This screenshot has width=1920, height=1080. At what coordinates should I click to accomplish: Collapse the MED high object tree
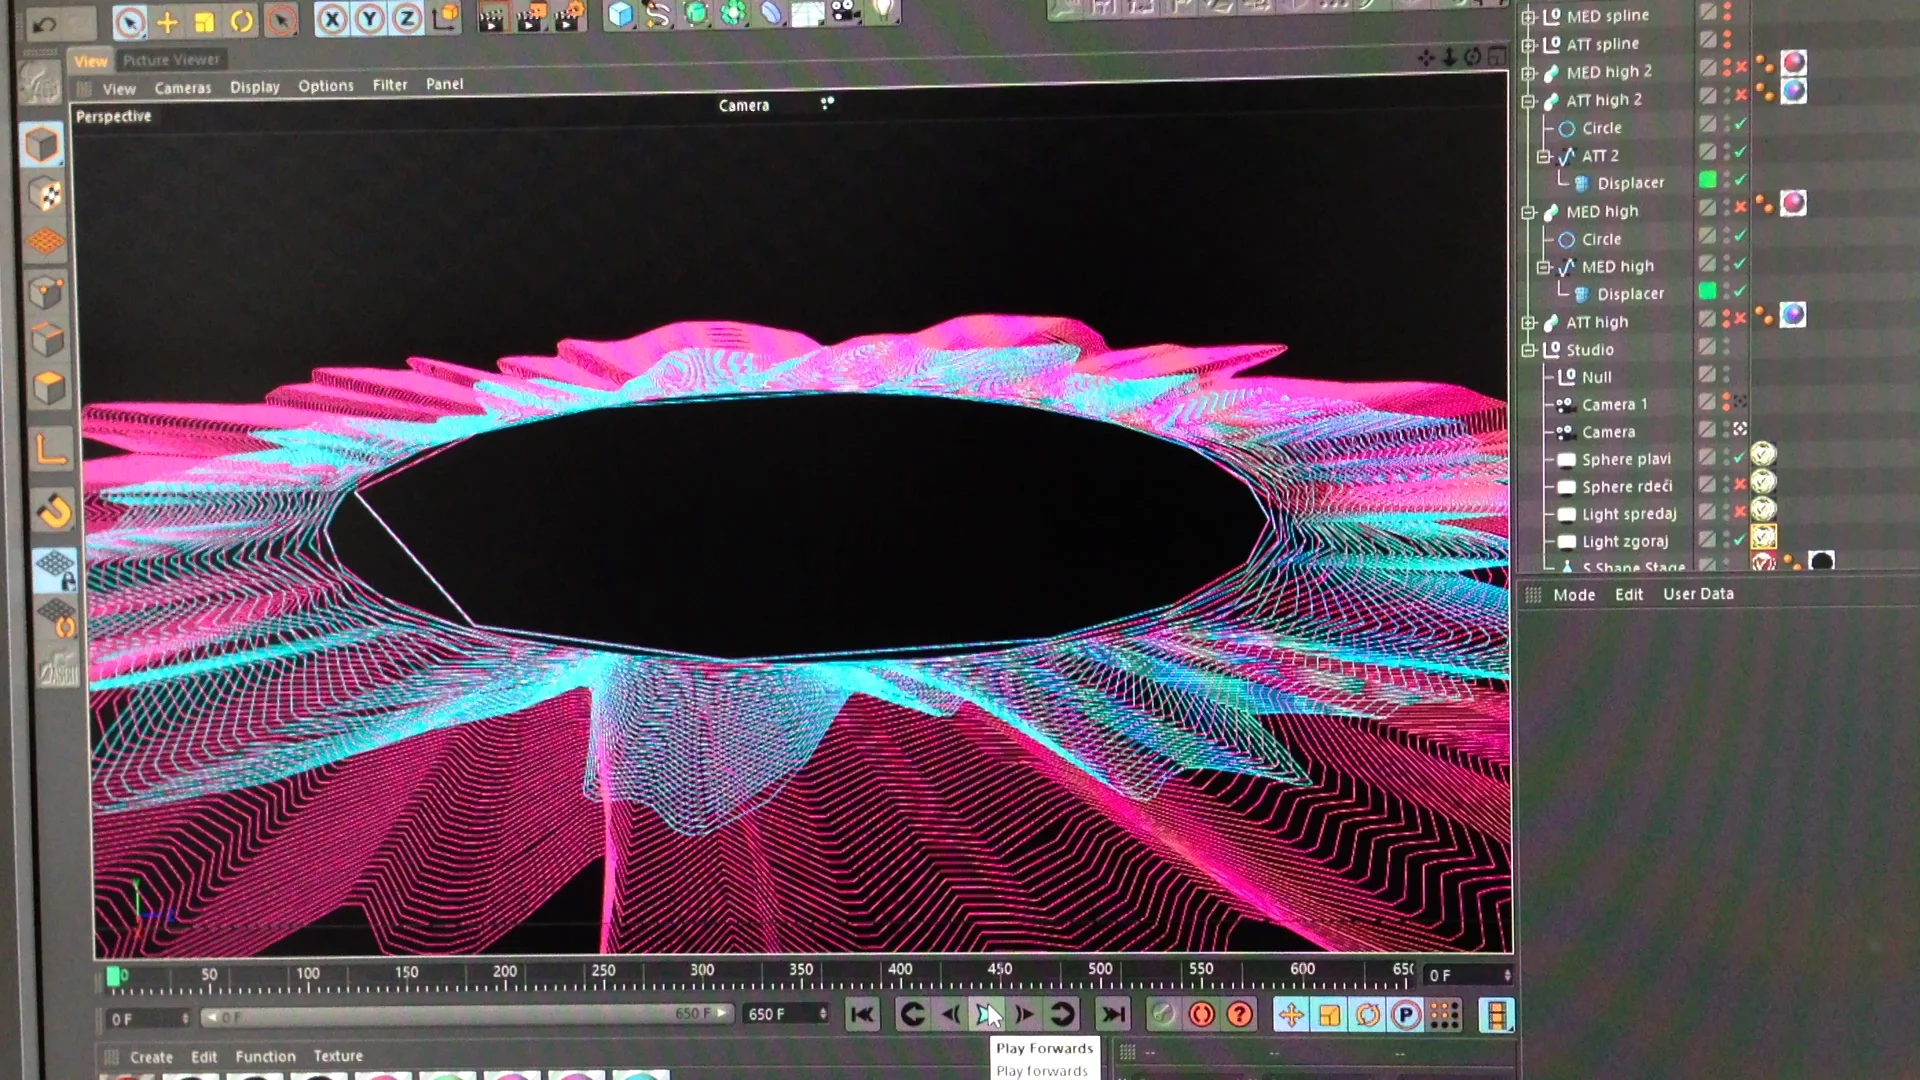tap(1528, 212)
